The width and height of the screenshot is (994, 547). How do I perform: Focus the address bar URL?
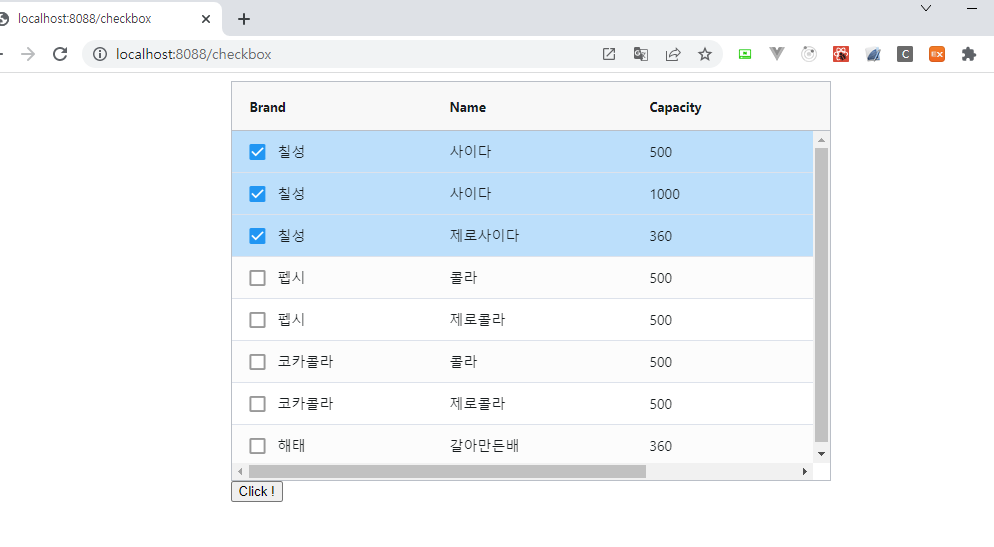(x=193, y=55)
